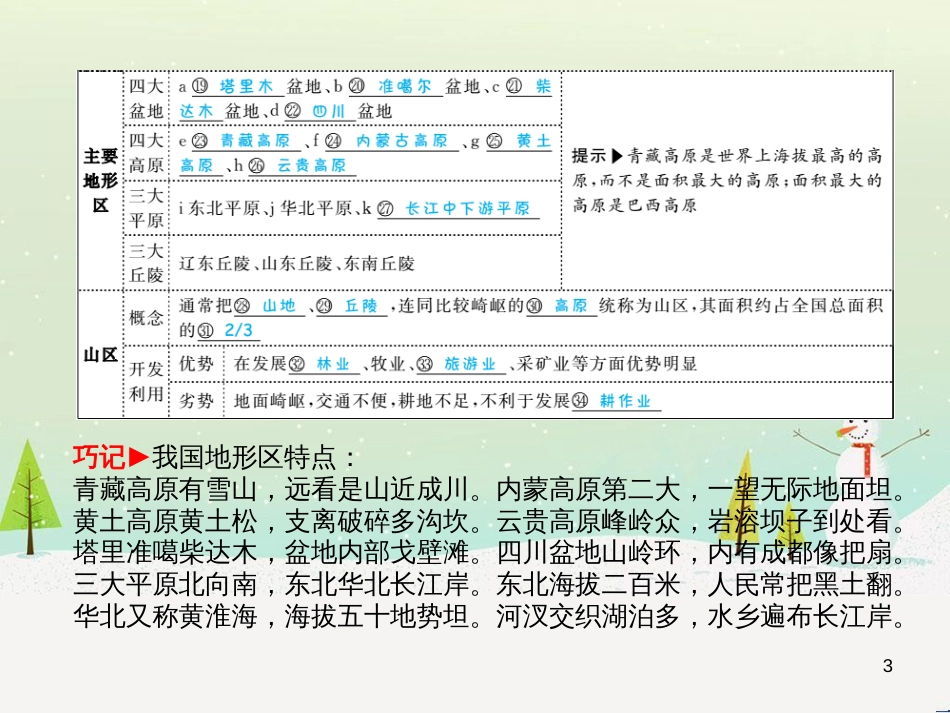Select the blue answer 青藏高原
950x713 pixels.
[254, 141]
